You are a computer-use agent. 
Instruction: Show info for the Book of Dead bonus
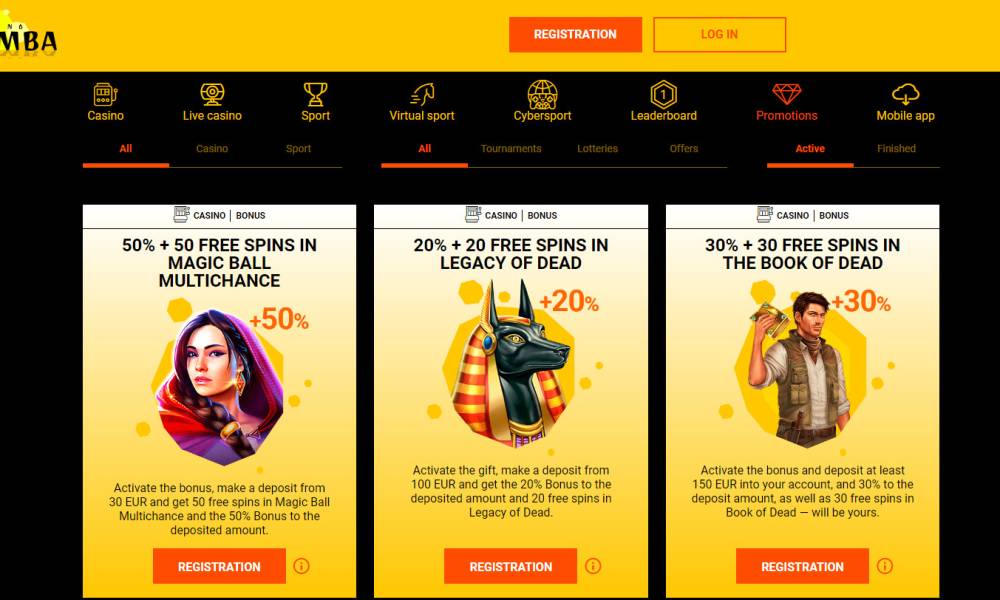885,566
